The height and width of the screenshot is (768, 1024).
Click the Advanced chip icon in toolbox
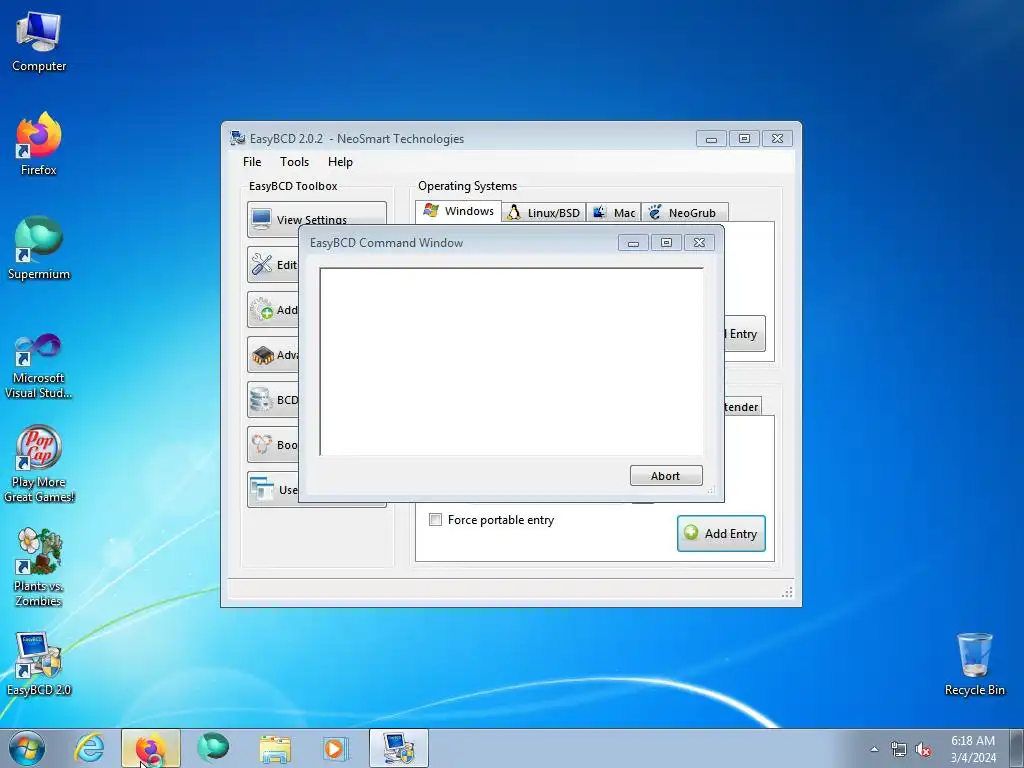tap(263, 355)
